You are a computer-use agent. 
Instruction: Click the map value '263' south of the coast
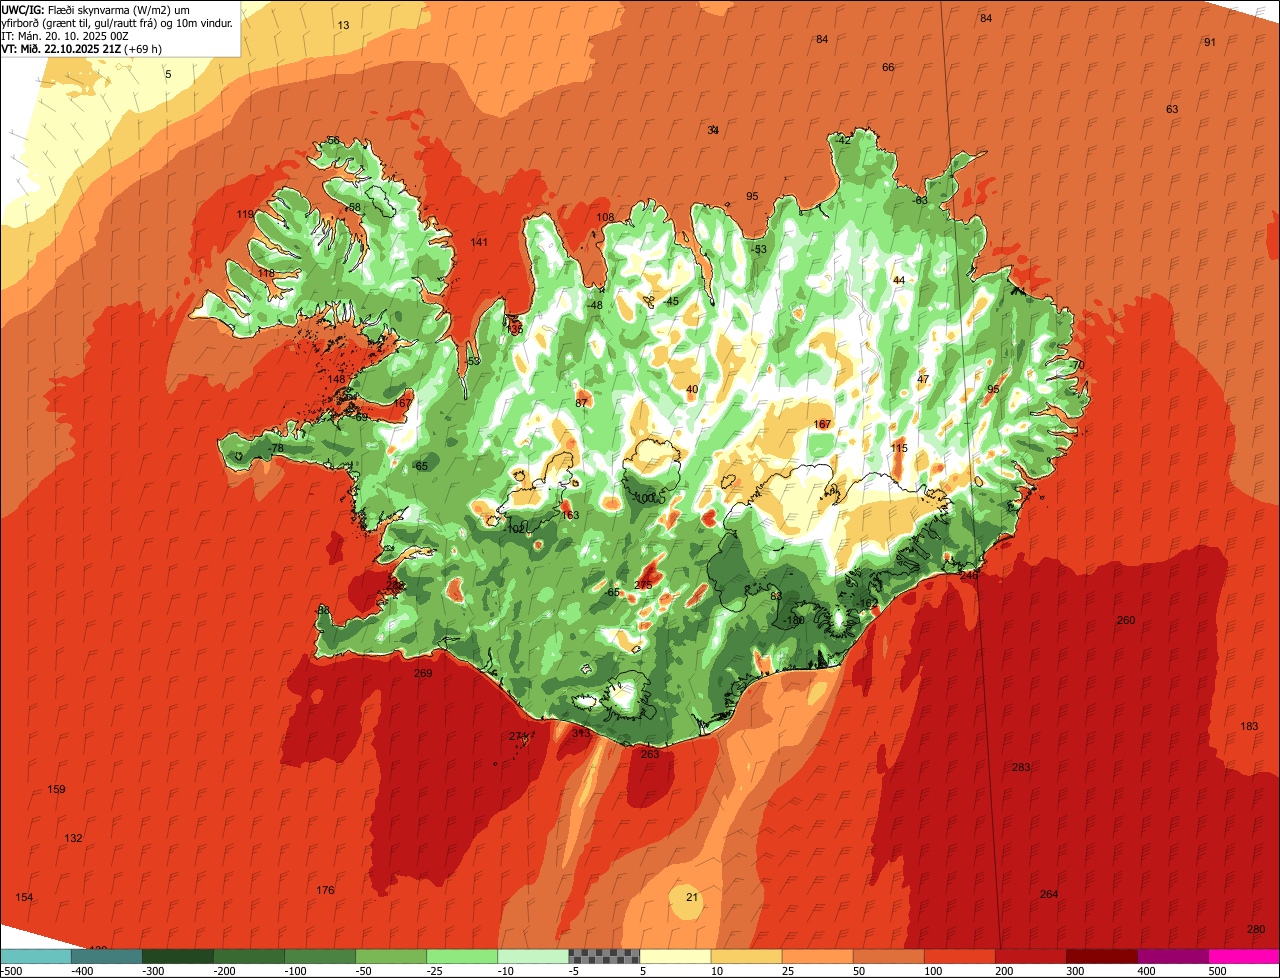(650, 754)
